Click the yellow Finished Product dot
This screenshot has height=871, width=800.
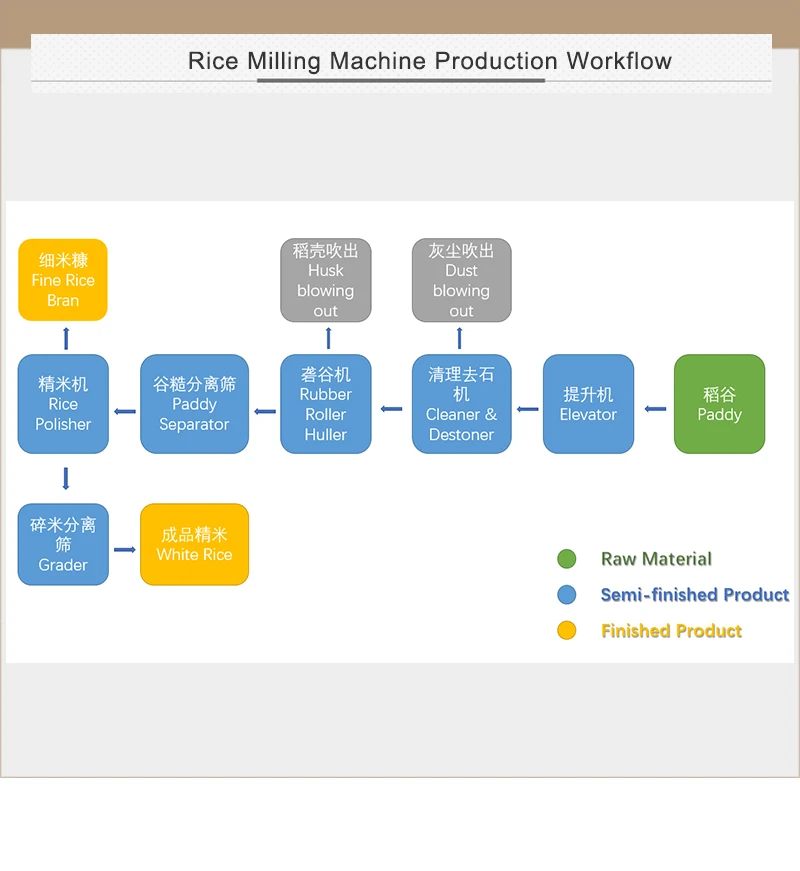567,631
